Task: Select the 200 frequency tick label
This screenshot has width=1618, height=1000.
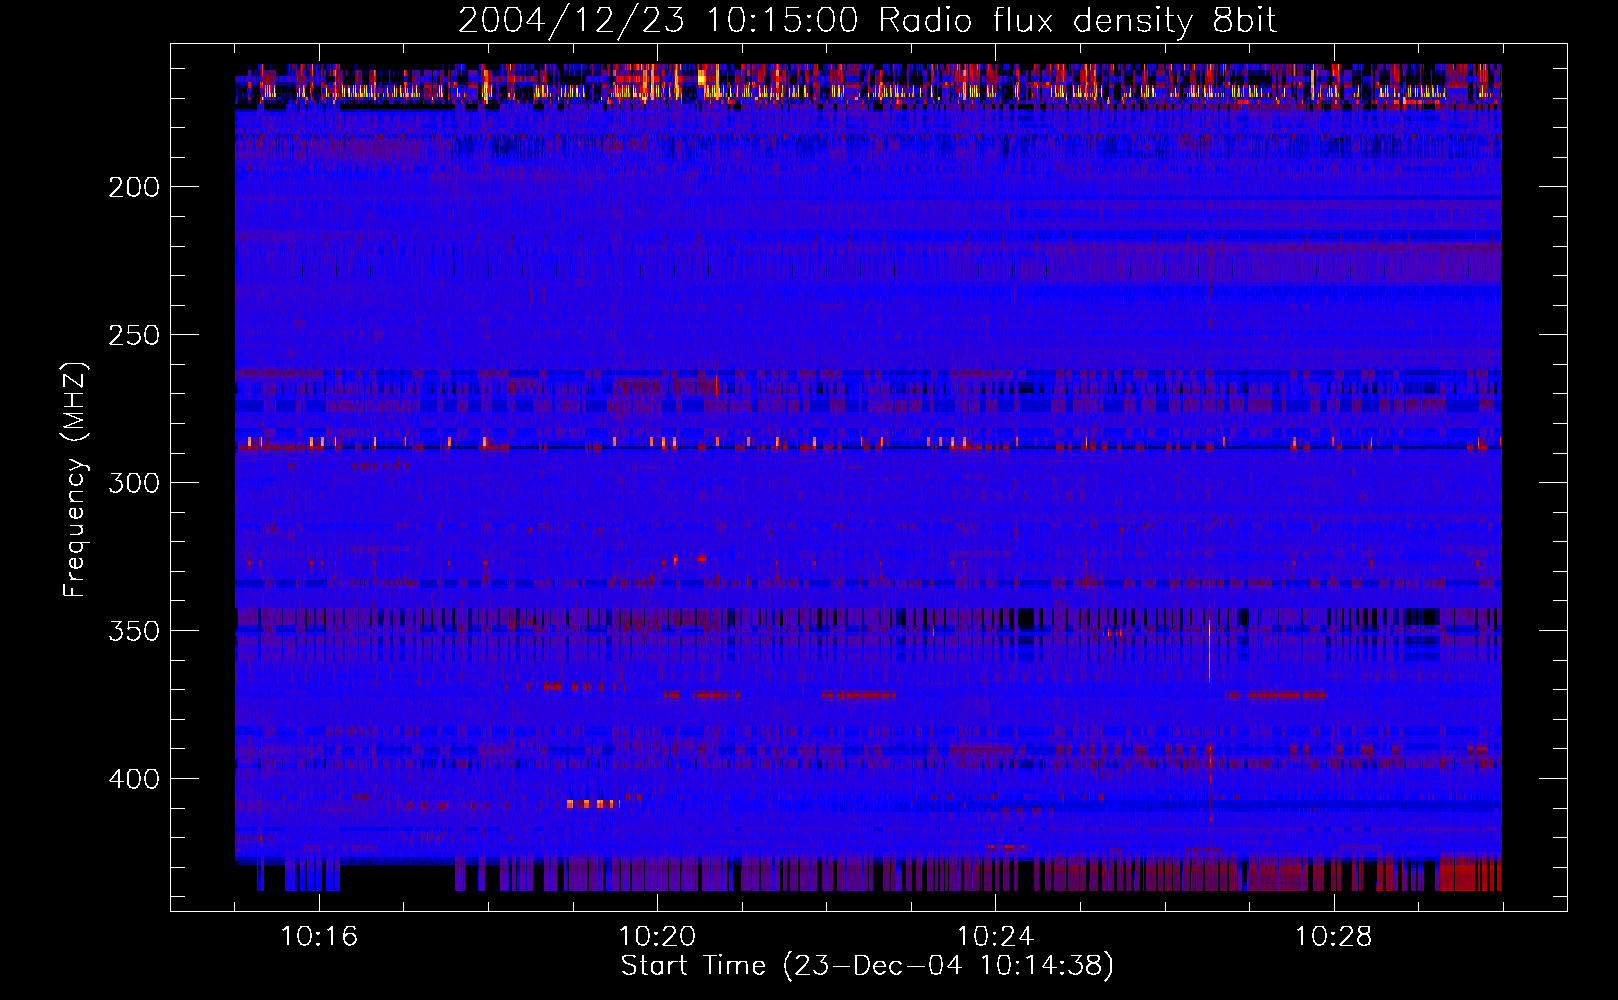Action: (x=134, y=187)
